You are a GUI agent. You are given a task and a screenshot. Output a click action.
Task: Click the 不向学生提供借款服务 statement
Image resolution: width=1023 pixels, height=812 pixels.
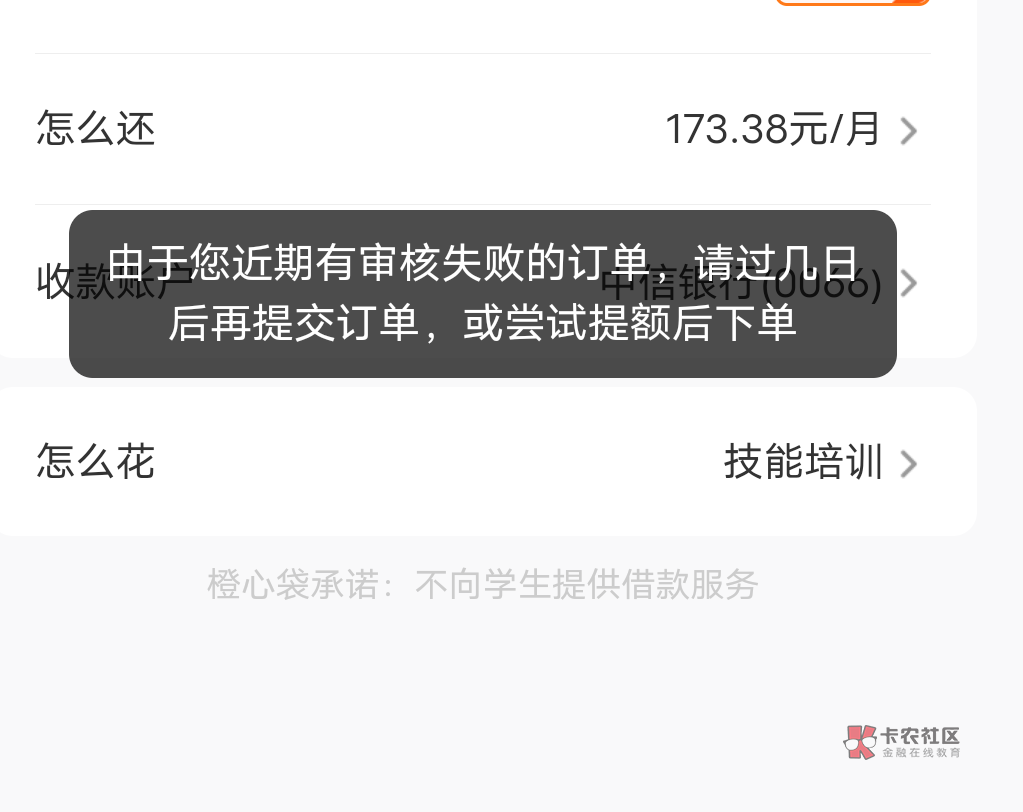point(587,584)
